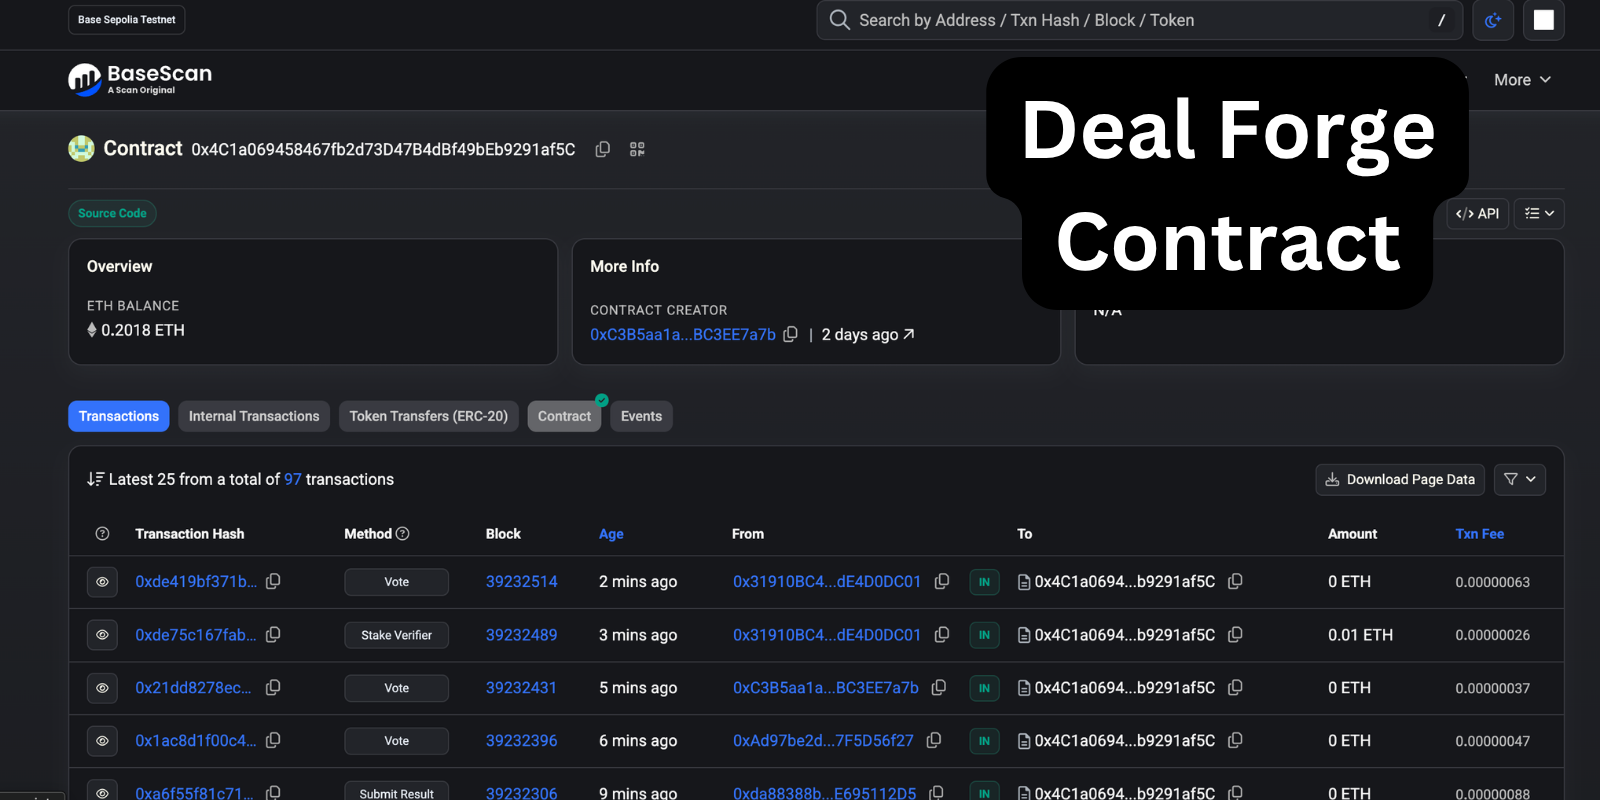The width and height of the screenshot is (1600, 800).
Task: Copy contract creator address 0xC3B5aa1a...BC3EE7a7b
Action: coord(790,334)
